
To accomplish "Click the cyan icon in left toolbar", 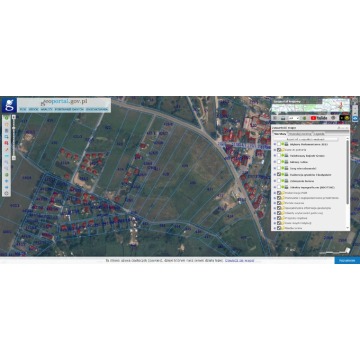I will point(7,156).
